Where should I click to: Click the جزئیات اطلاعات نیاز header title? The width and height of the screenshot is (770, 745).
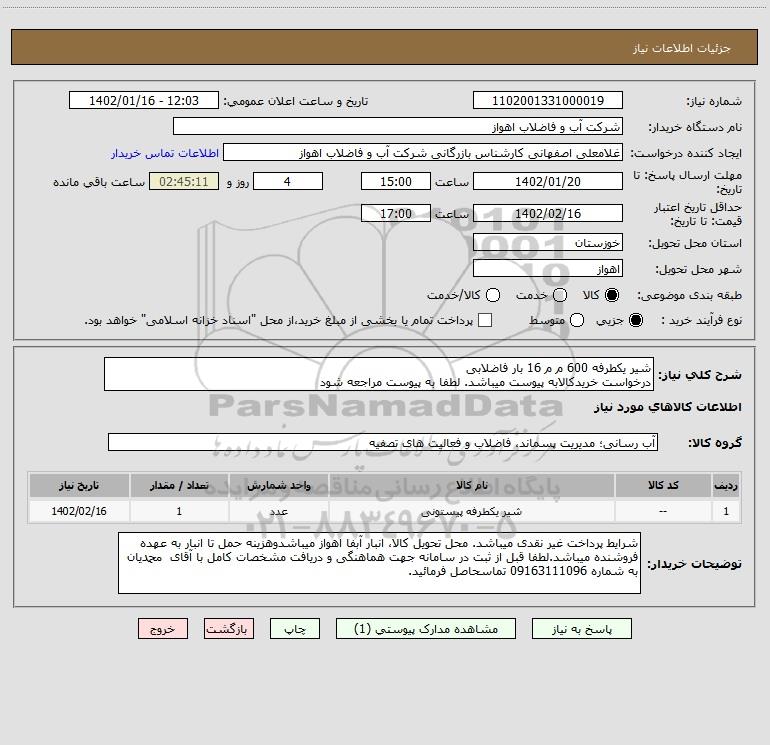(682, 48)
